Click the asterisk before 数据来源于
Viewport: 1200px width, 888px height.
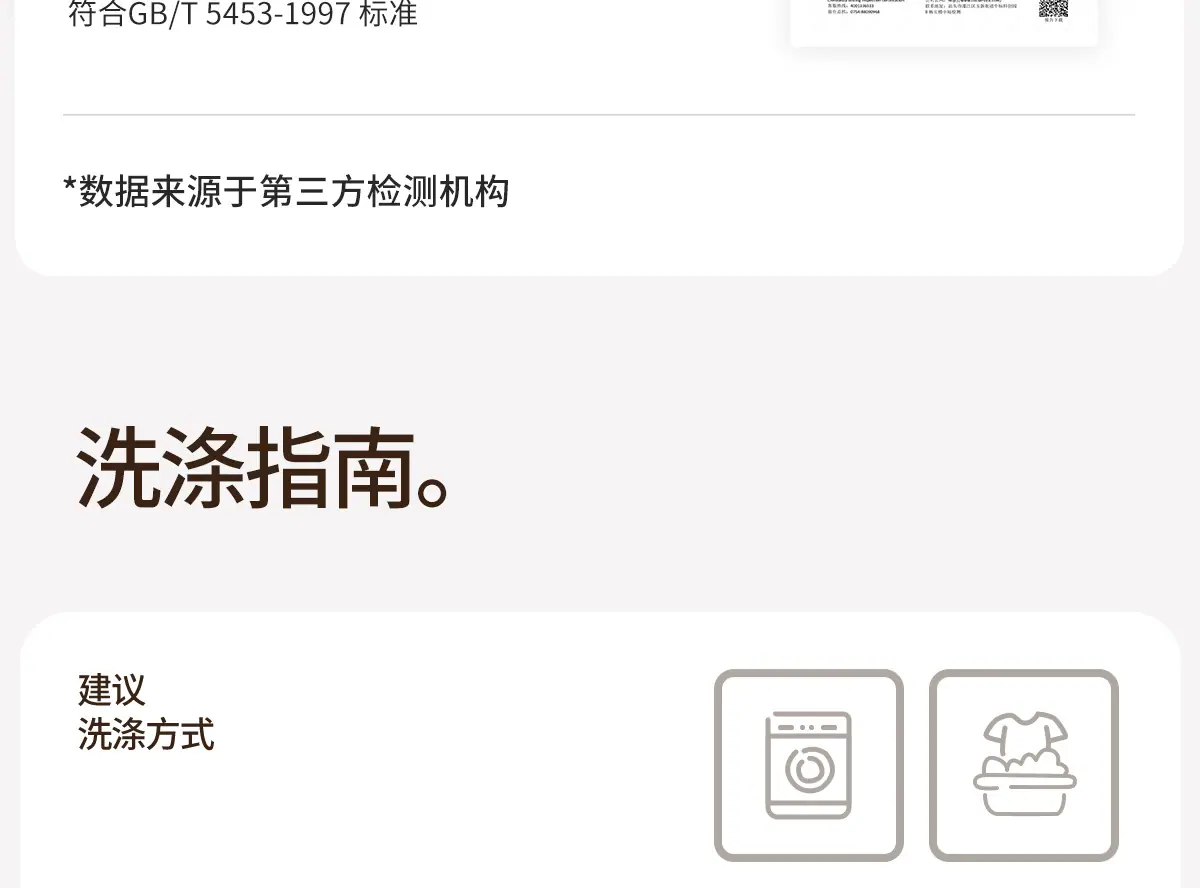70,183
